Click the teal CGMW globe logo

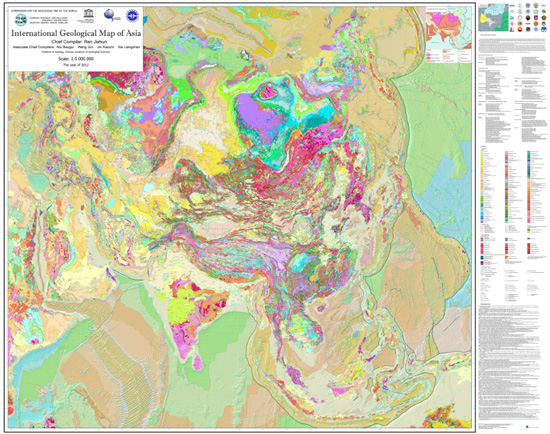tap(21, 20)
